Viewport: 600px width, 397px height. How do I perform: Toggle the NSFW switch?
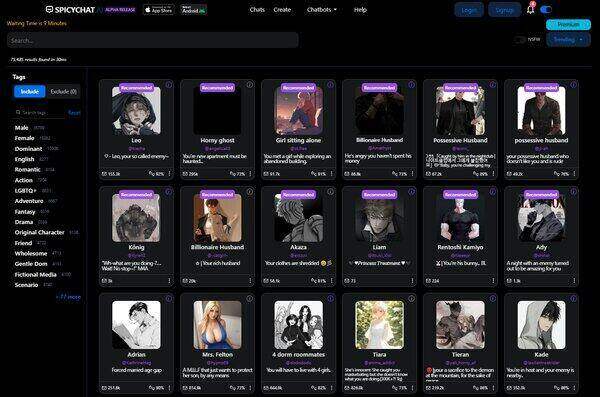point(520,39)
